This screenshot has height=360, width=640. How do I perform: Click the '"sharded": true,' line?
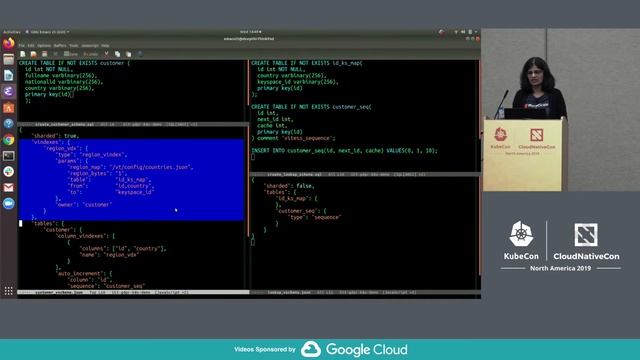point(55,136)
